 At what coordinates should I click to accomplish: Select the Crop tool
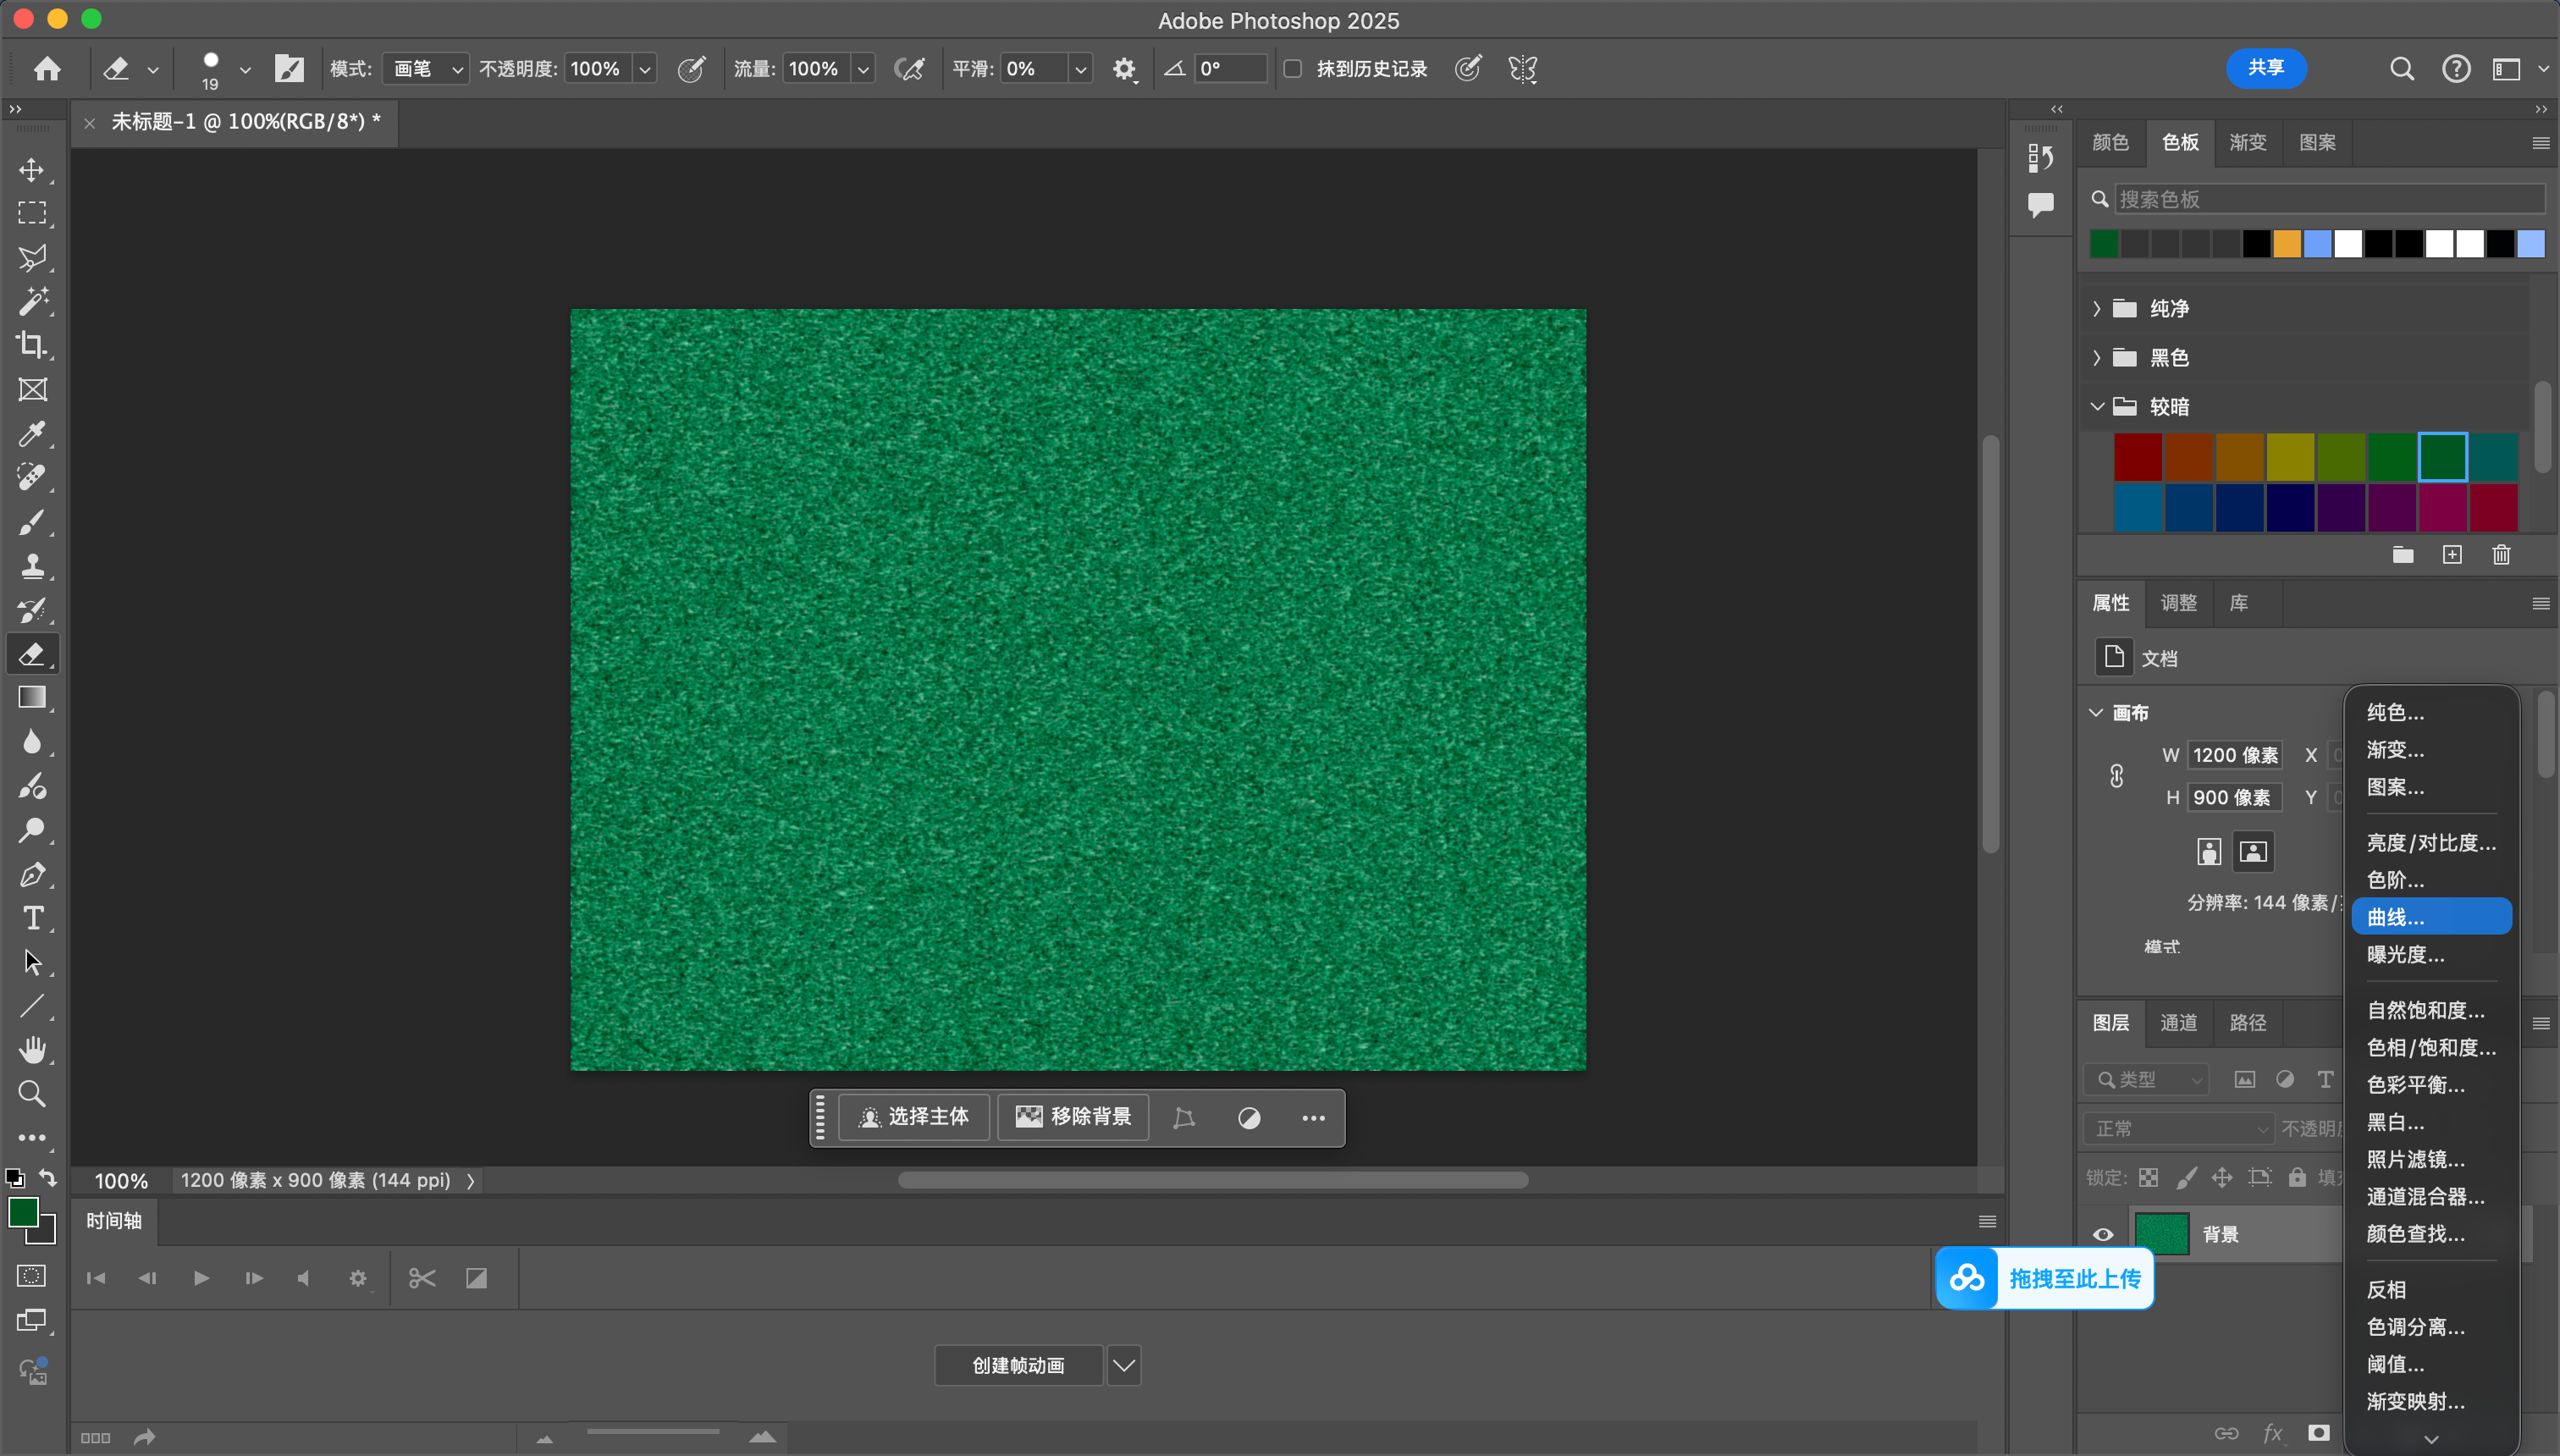point(32,345)
